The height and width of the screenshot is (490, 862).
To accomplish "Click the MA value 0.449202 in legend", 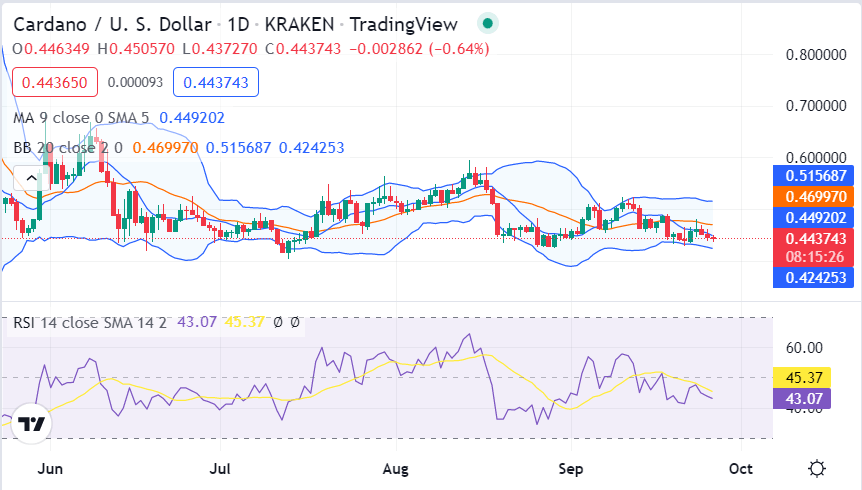I will click(192, 118).
